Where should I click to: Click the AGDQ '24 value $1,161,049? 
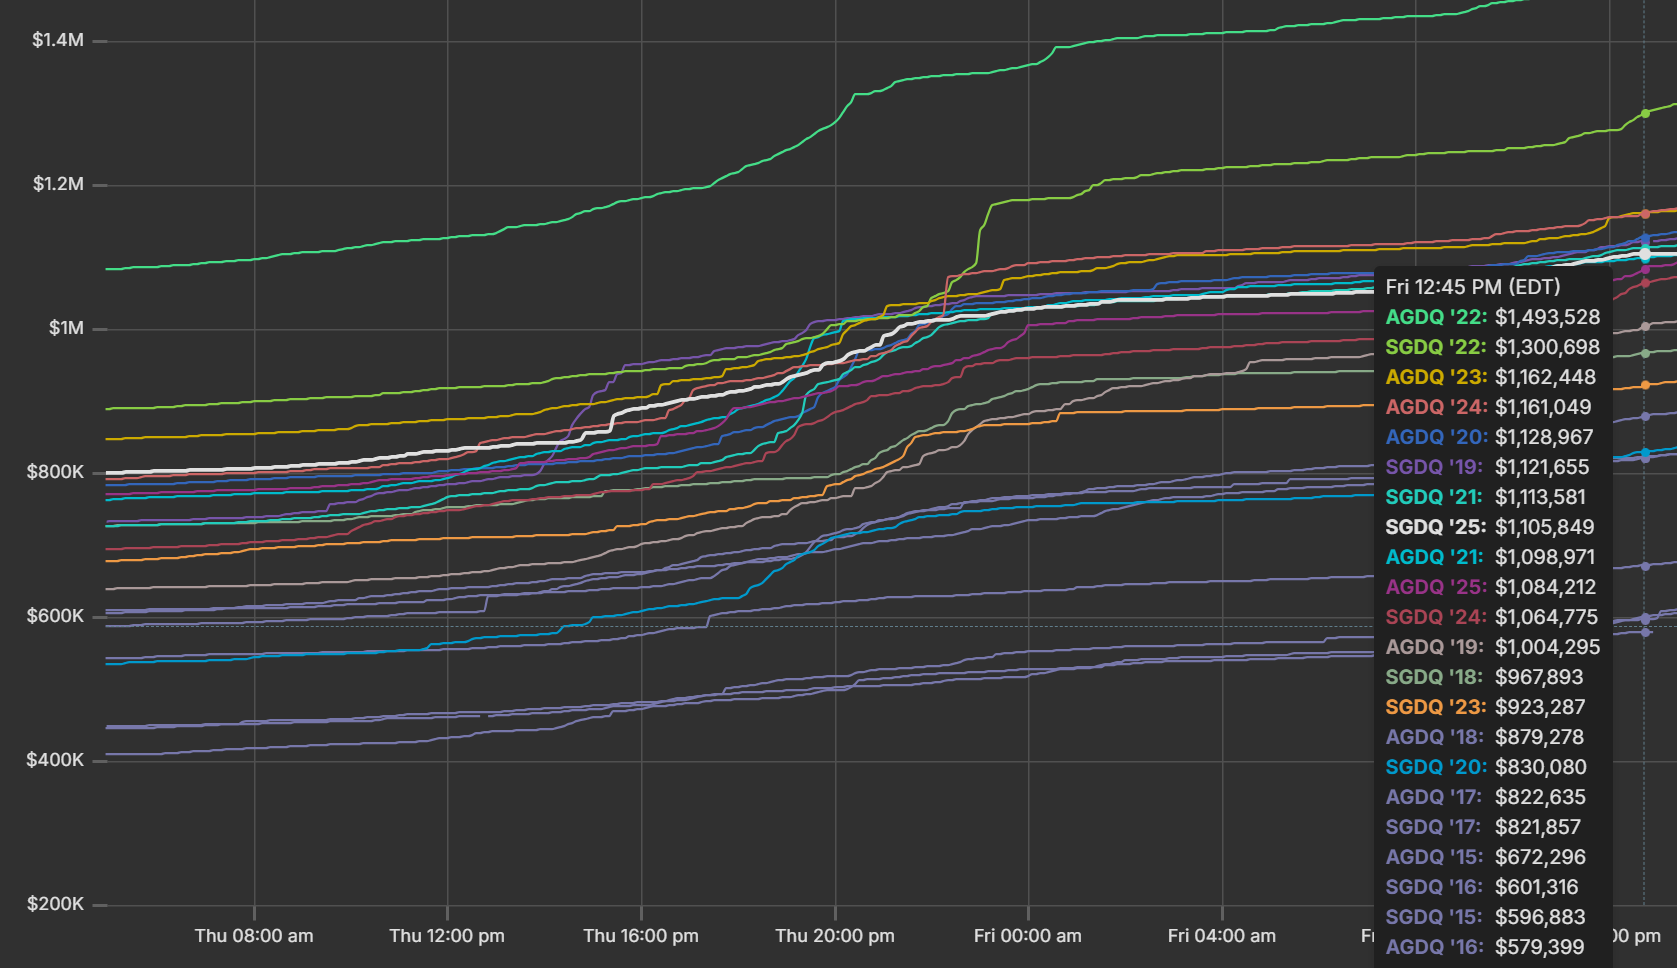pos(1543,407)
